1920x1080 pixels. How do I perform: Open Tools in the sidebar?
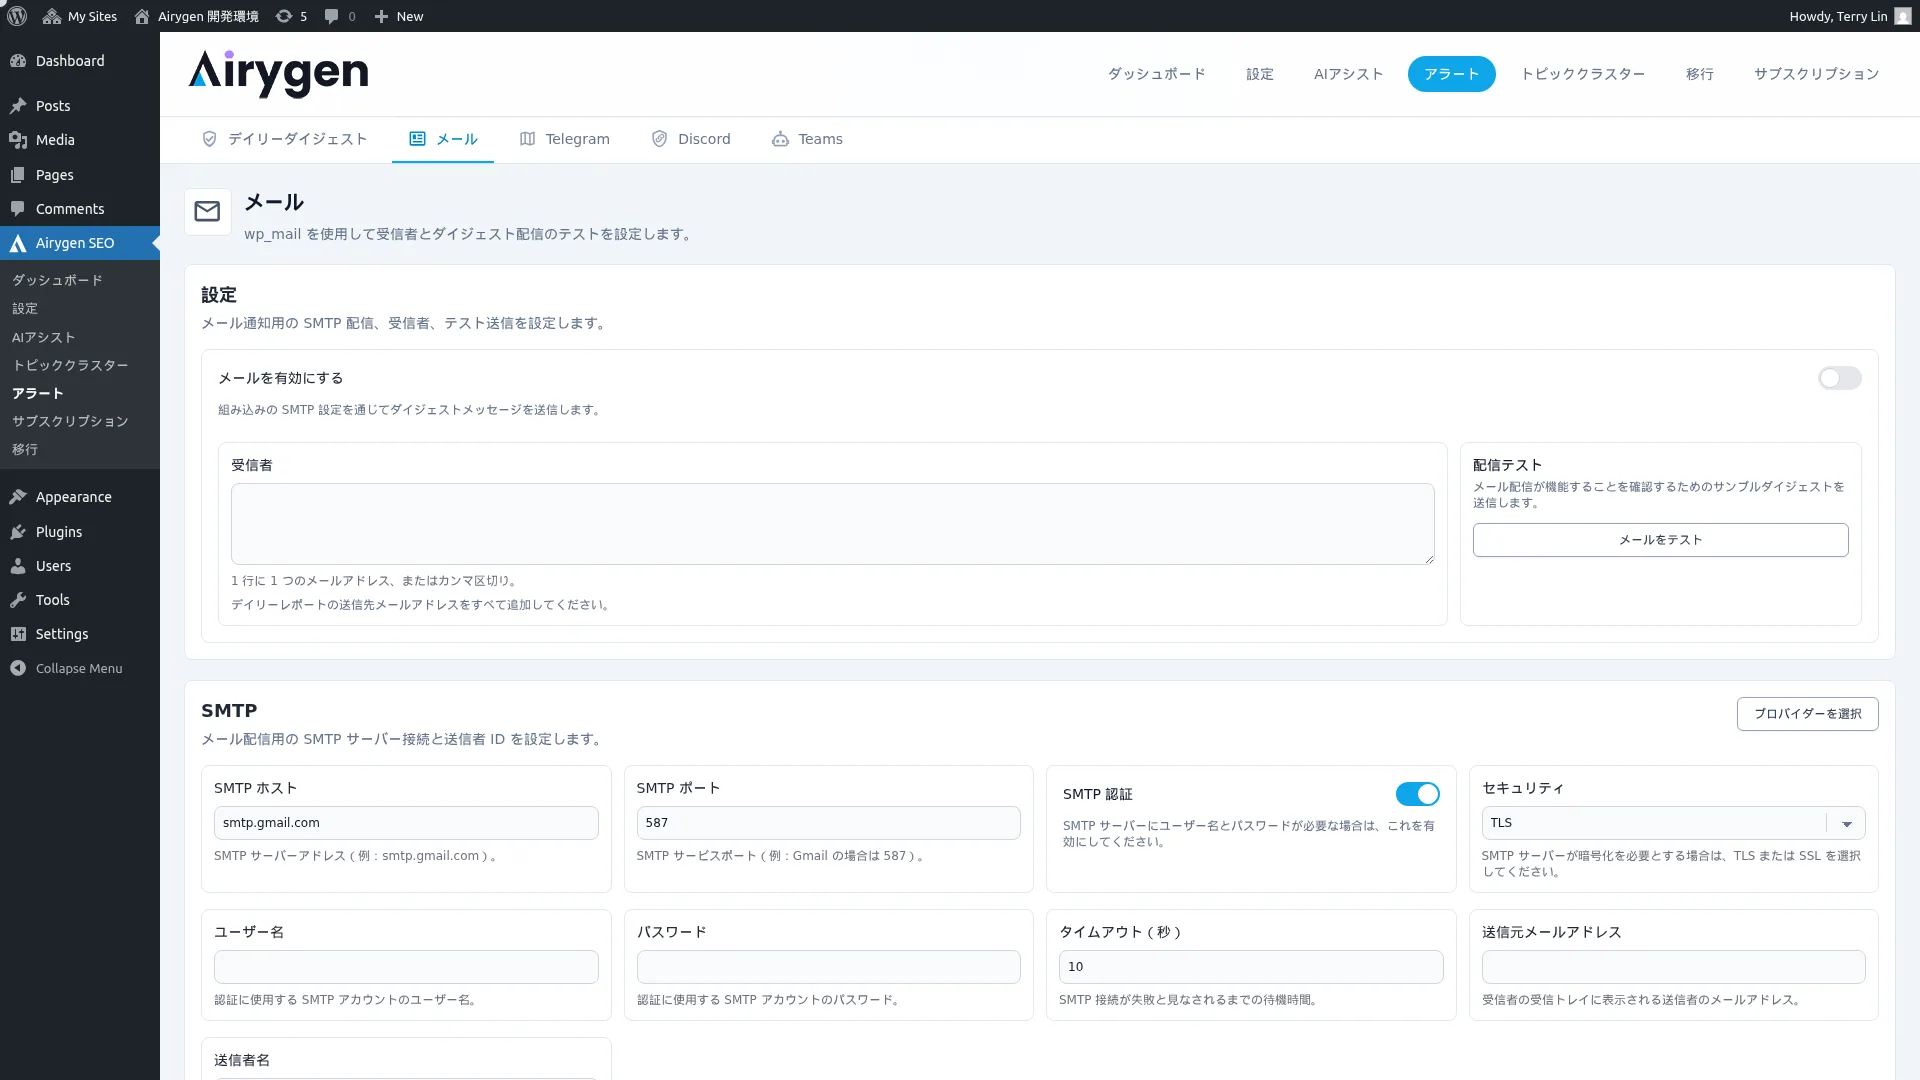52,600
